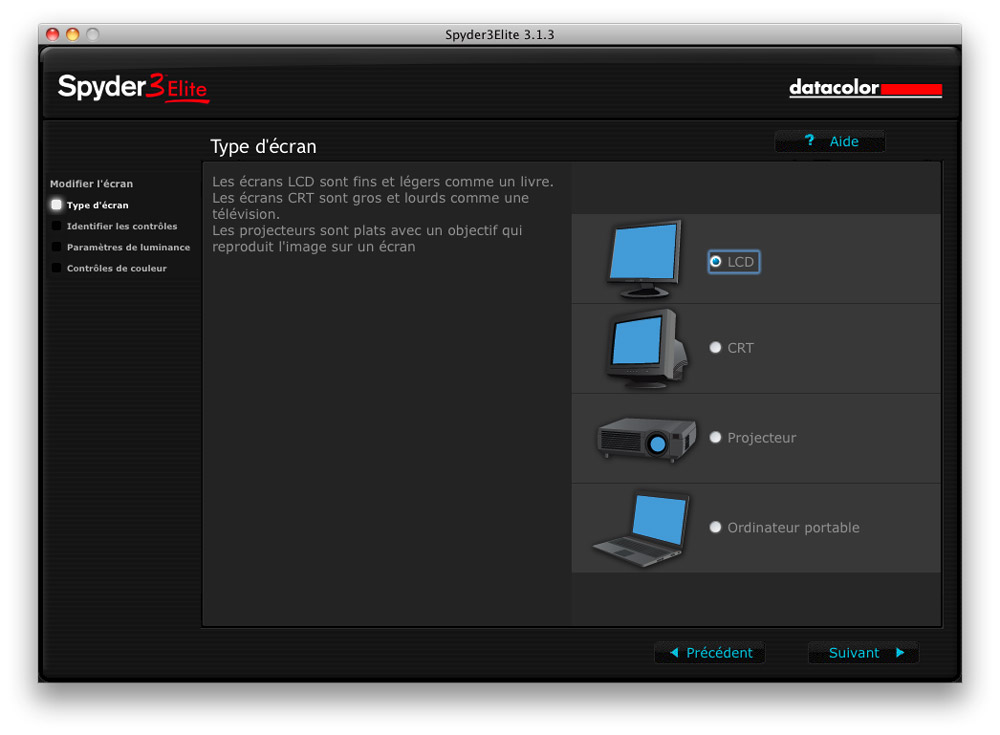Click the Spyder3 Elite logo
This screenshot has height=735, width=1000.
(x=133, y=88)
